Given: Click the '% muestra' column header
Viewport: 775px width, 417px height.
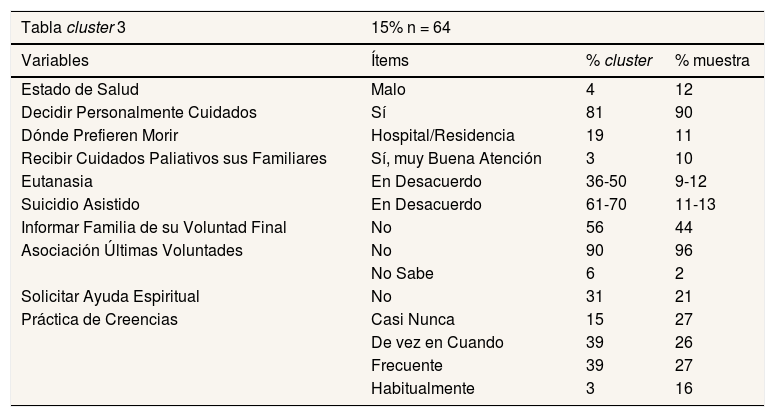Looking at the screenshot, I should (712, 61).
